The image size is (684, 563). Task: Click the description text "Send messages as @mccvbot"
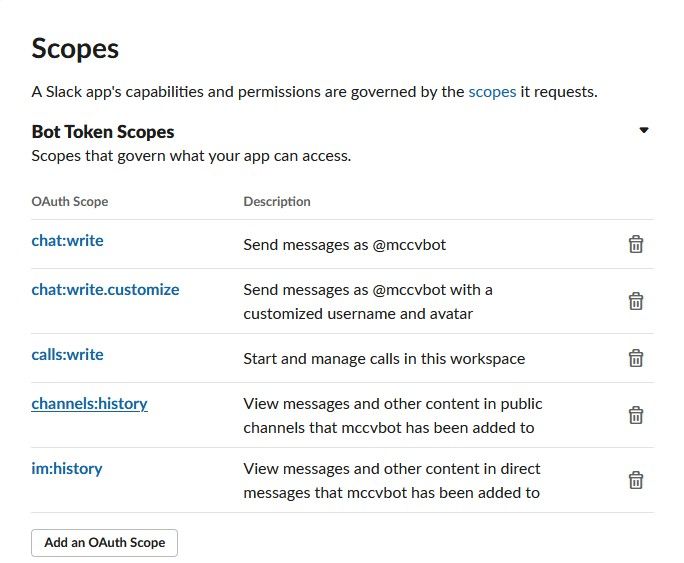click(335, 244)
